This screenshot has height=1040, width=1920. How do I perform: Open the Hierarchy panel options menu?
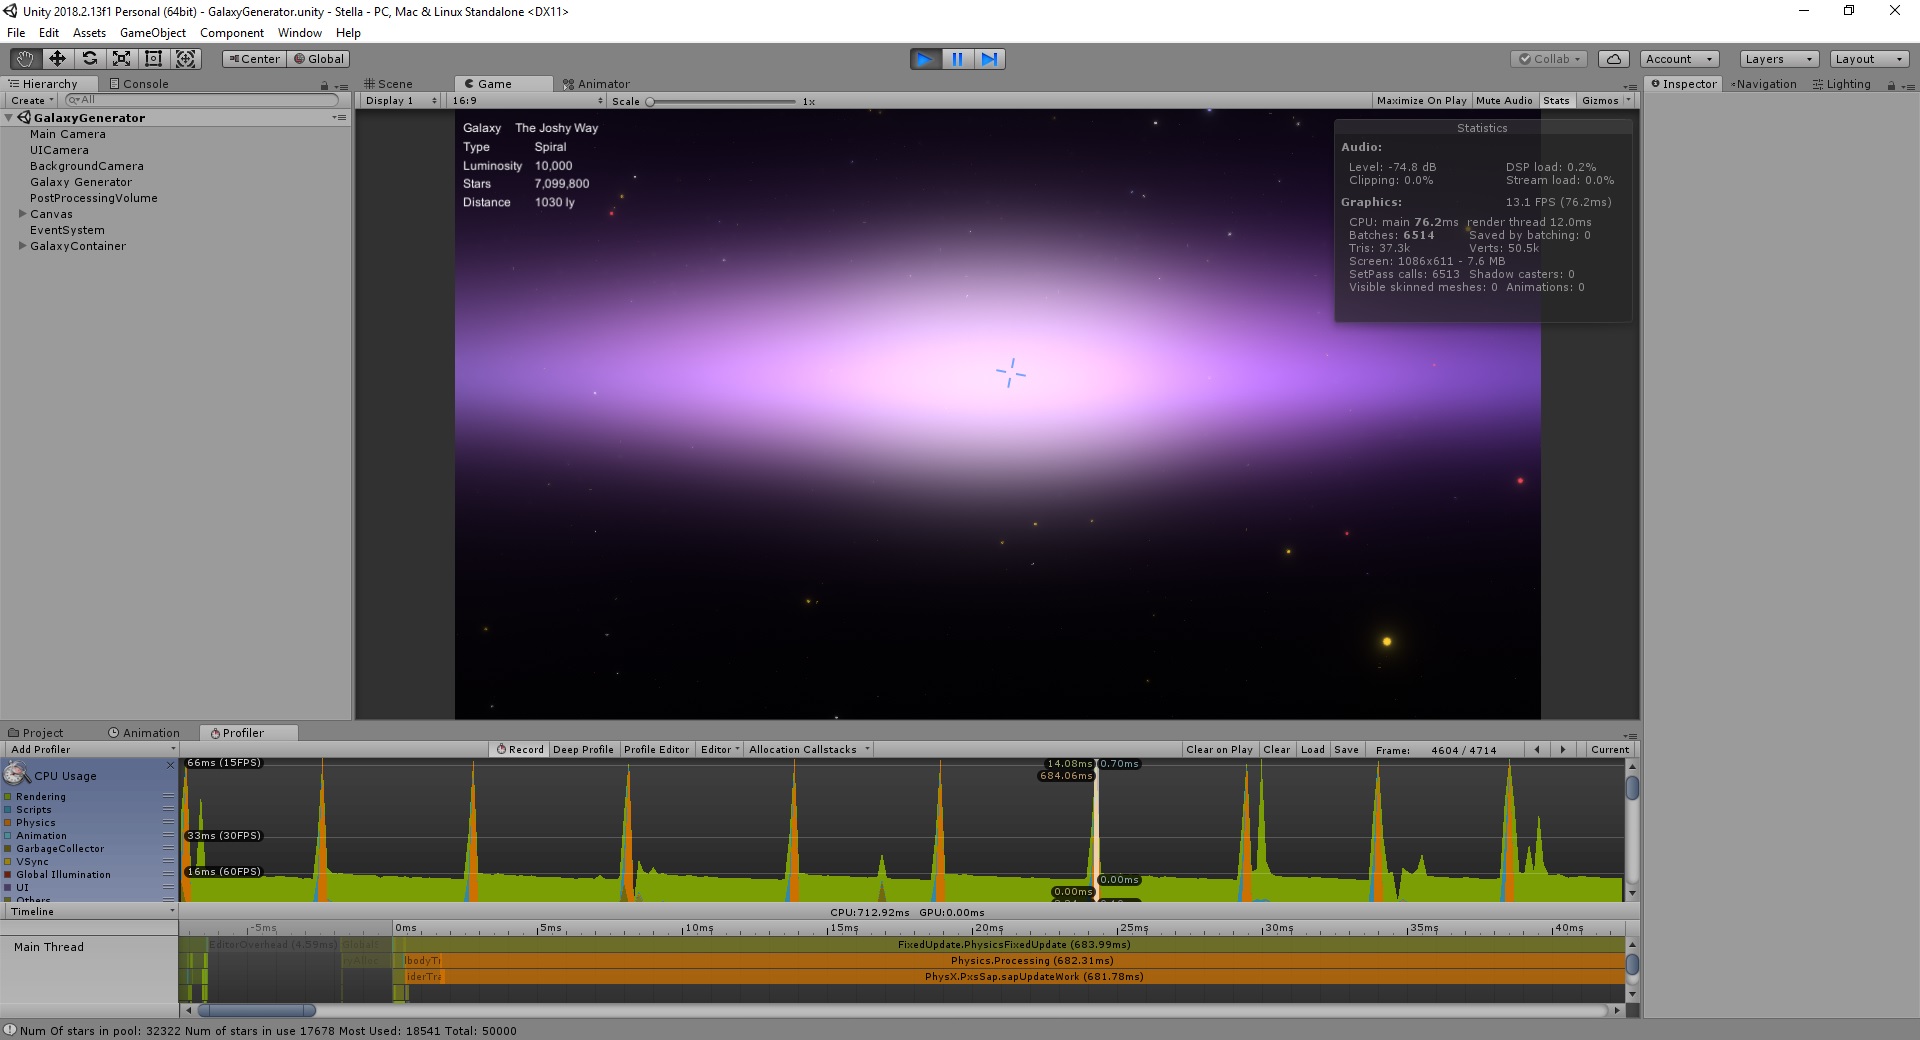click(341, 86)
